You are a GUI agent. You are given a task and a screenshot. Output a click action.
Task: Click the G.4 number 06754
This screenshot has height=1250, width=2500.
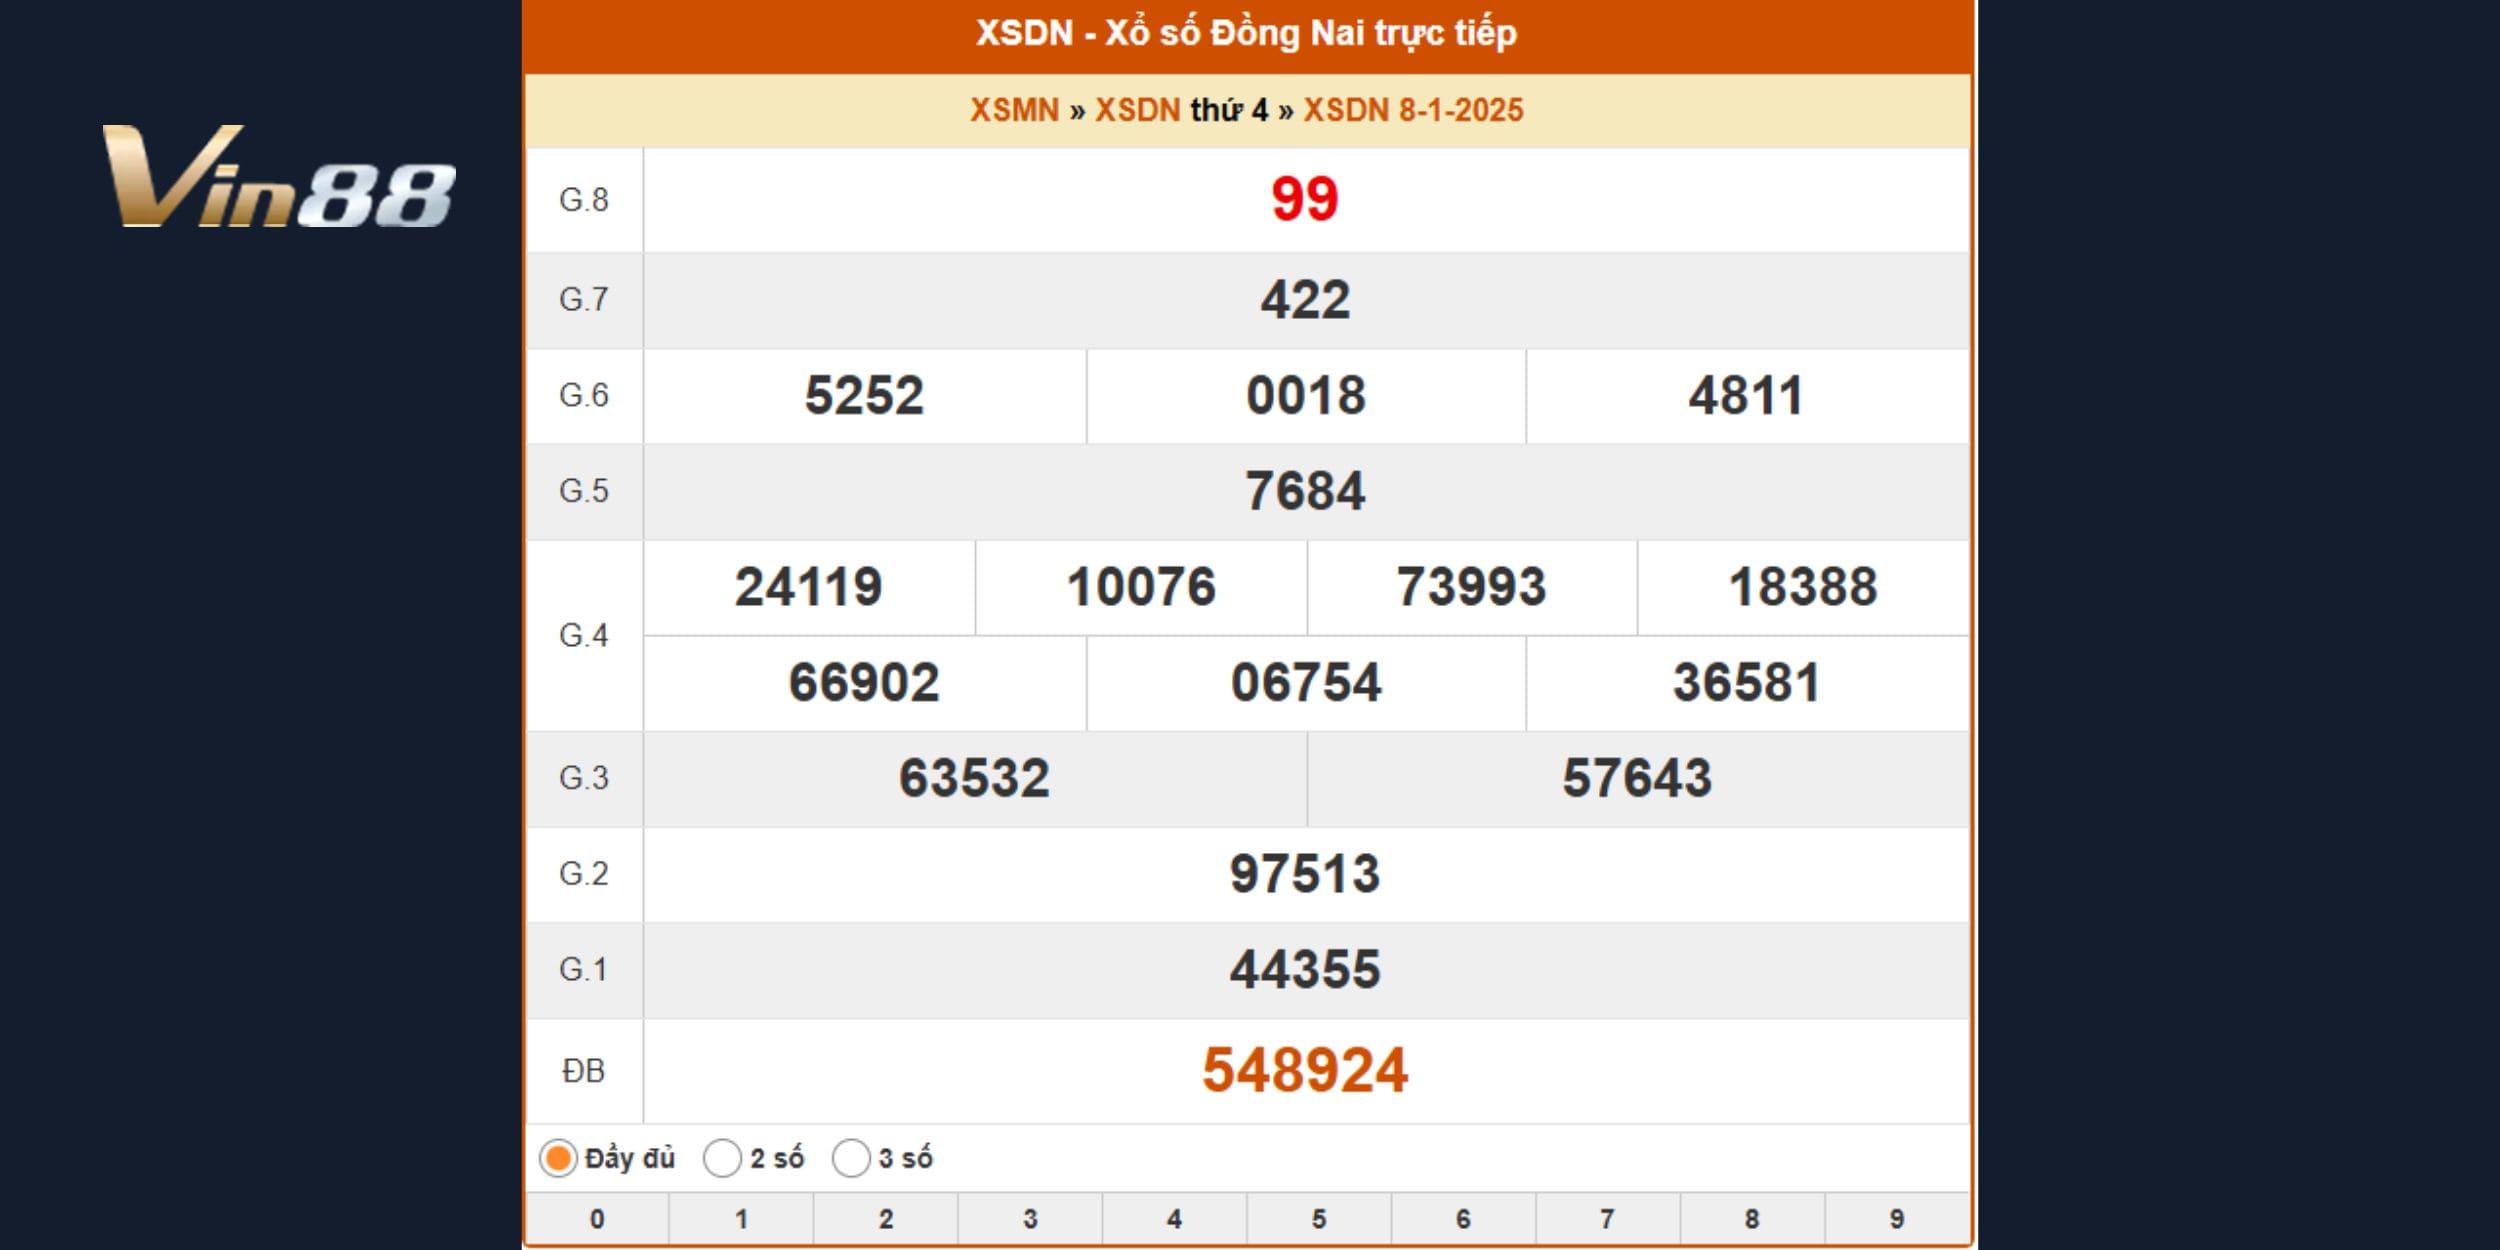coord(1305,683)
